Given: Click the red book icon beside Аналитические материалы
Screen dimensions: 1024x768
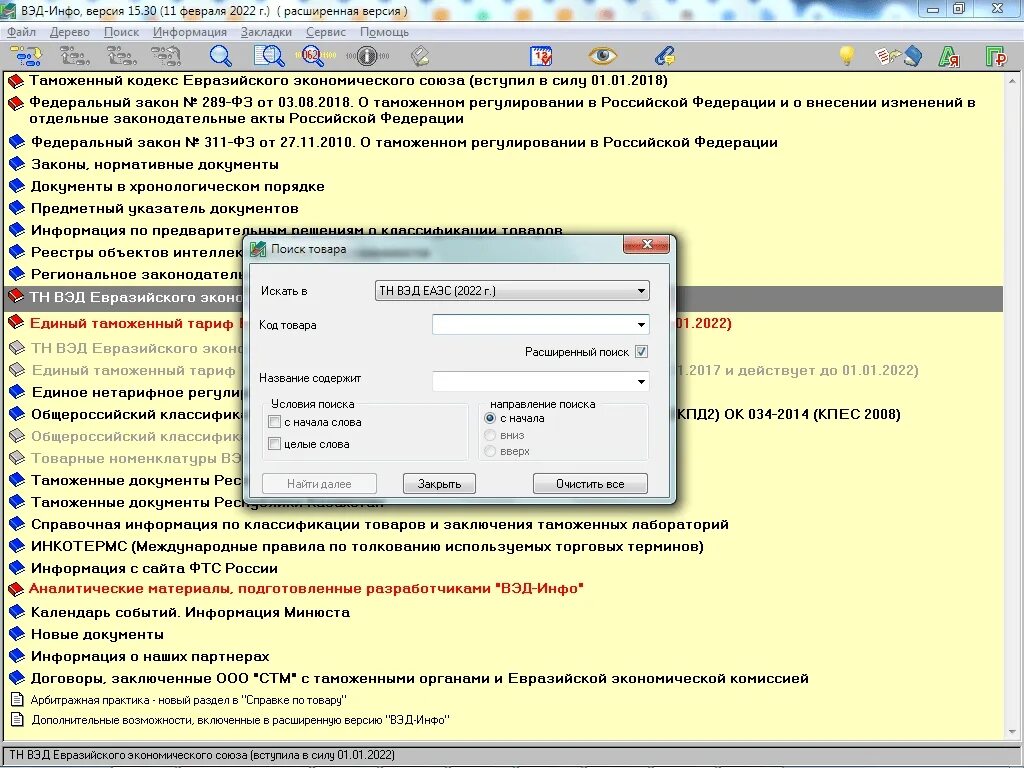Looking at the screenshot, I should click(16, 589).
